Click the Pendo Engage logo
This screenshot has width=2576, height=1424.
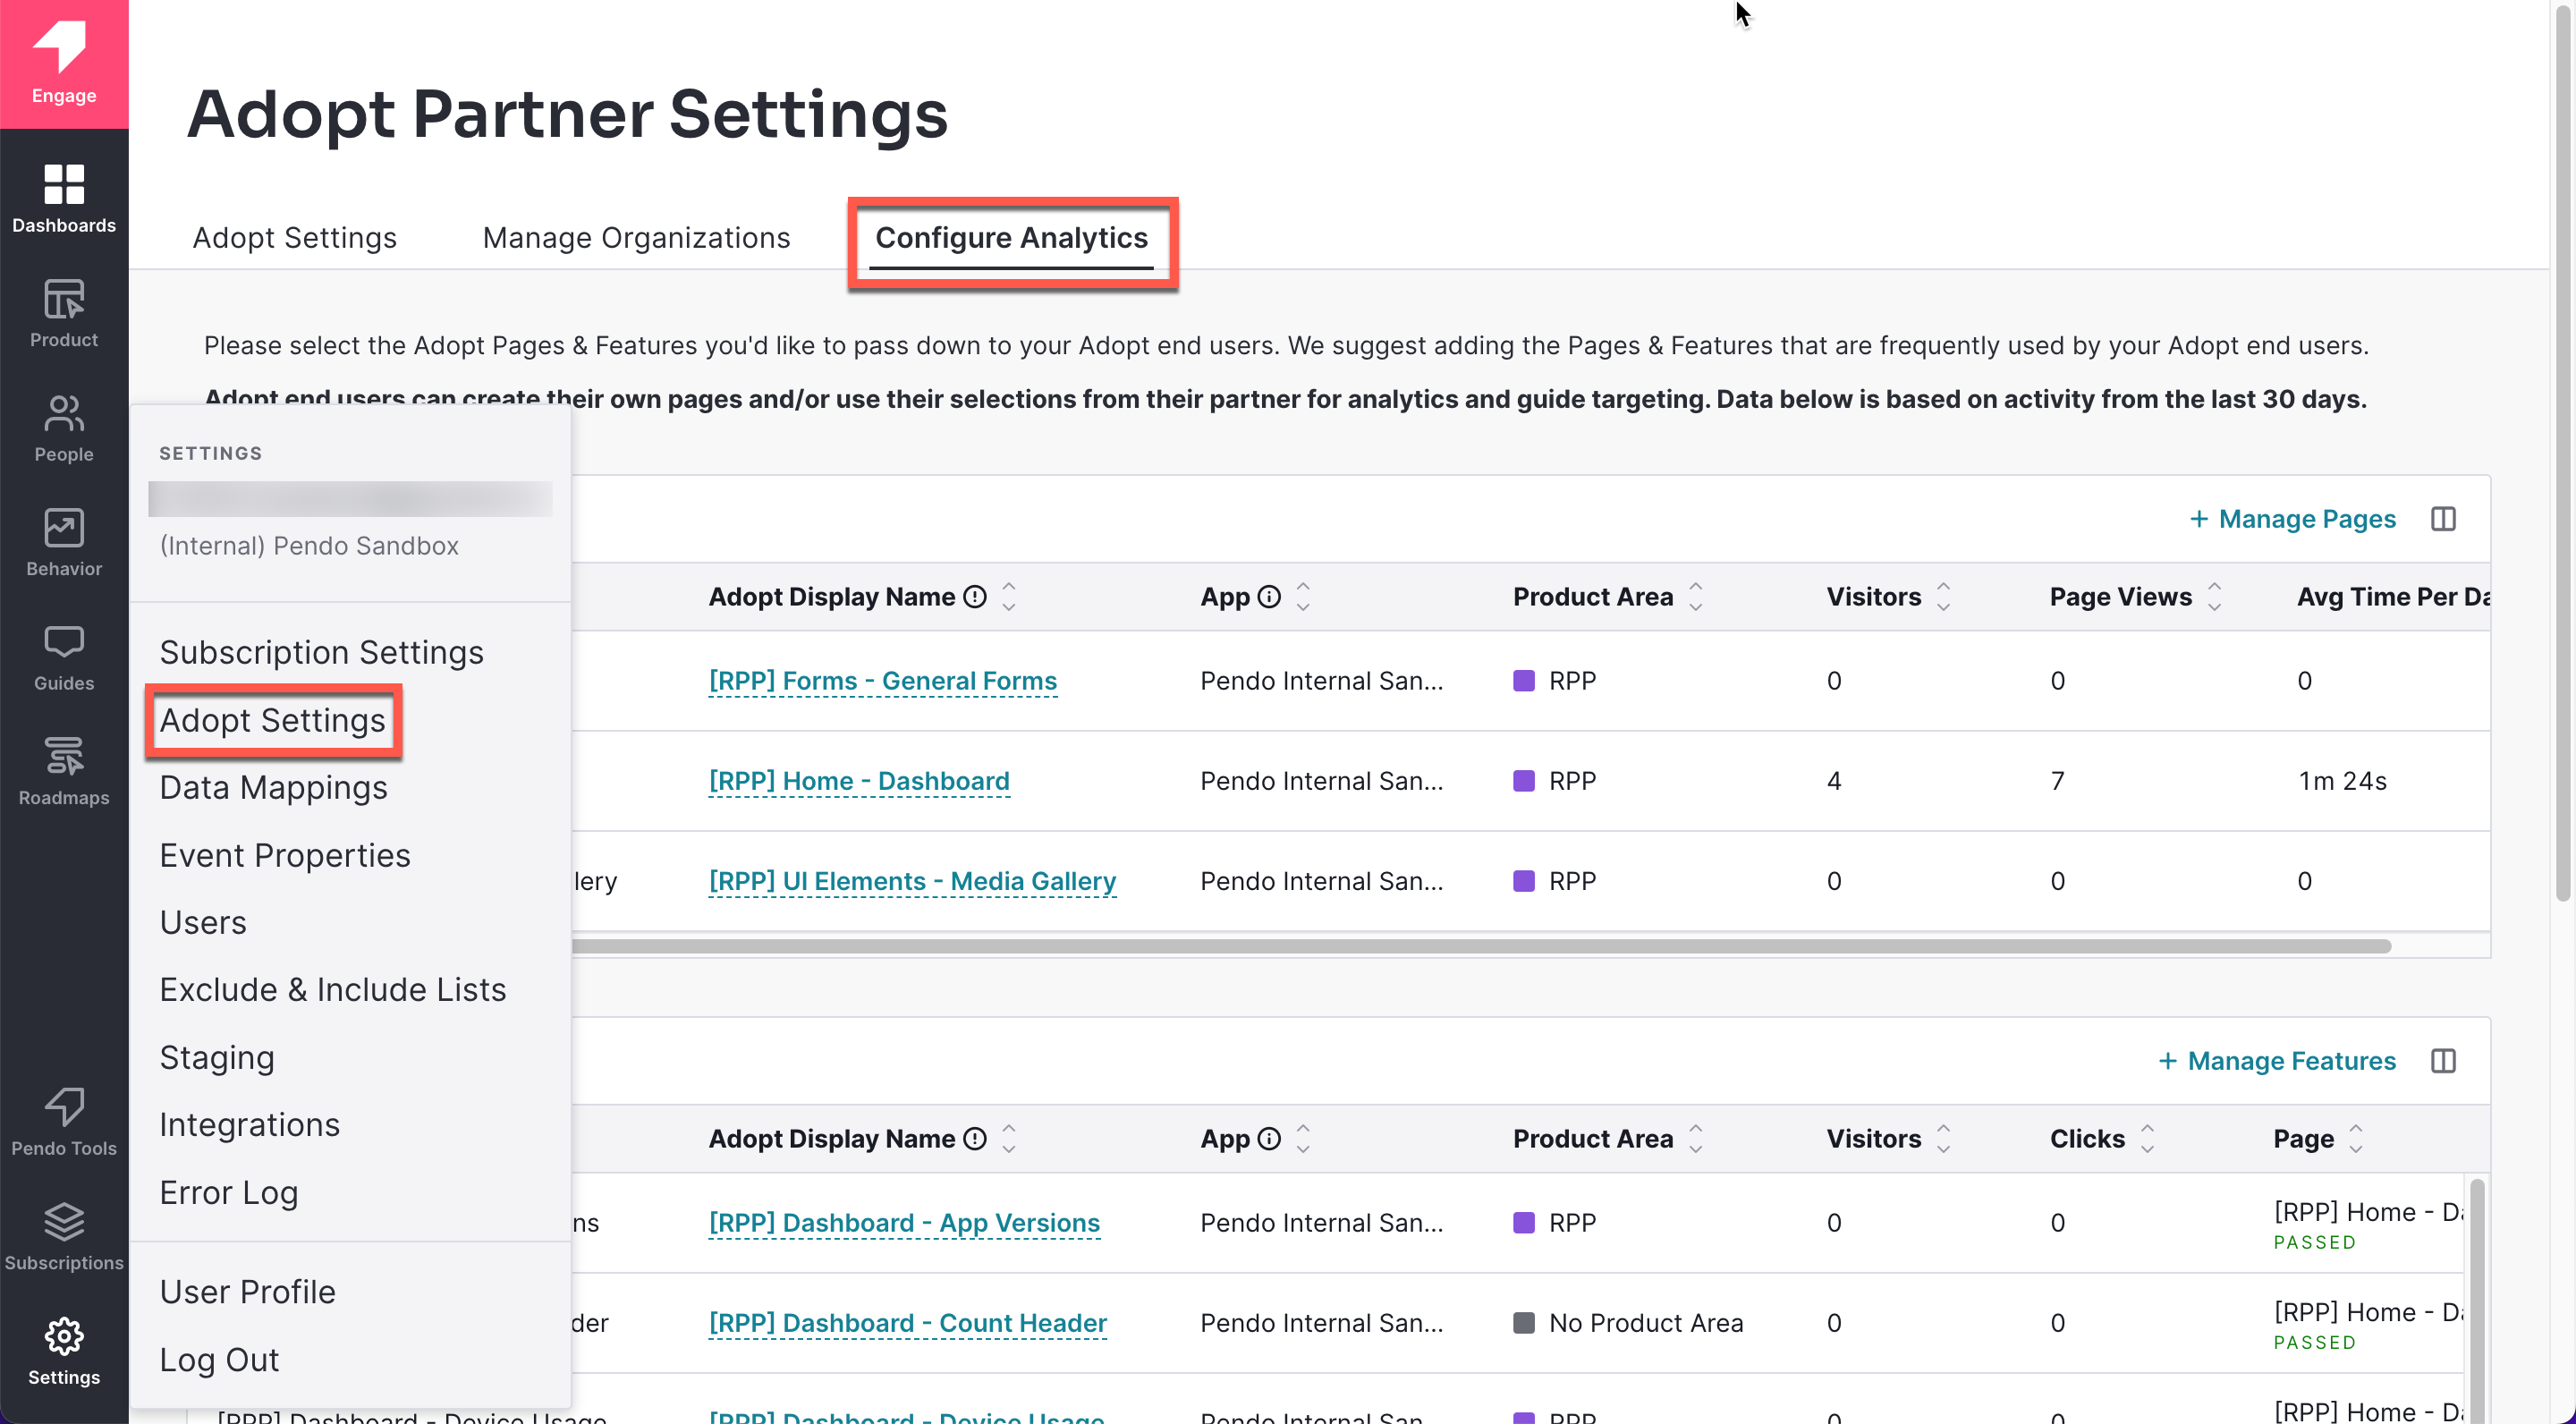64,64
